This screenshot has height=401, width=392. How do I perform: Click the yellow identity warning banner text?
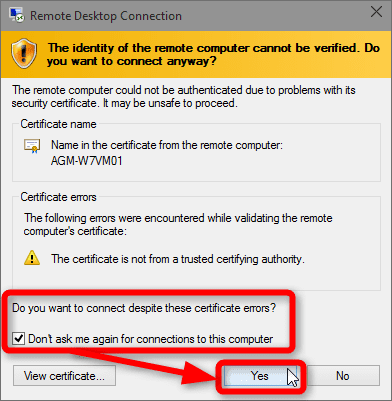coord(213,54)
